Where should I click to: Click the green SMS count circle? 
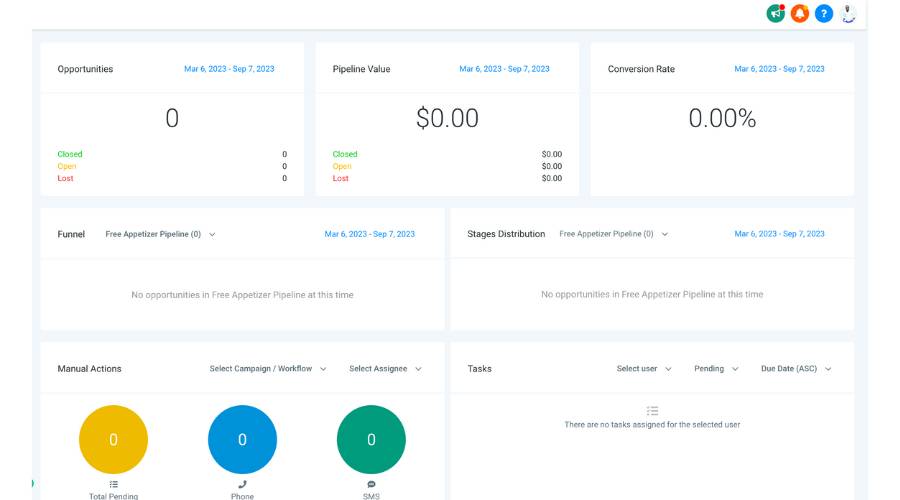pyautogui.click(x=371, y=440)
